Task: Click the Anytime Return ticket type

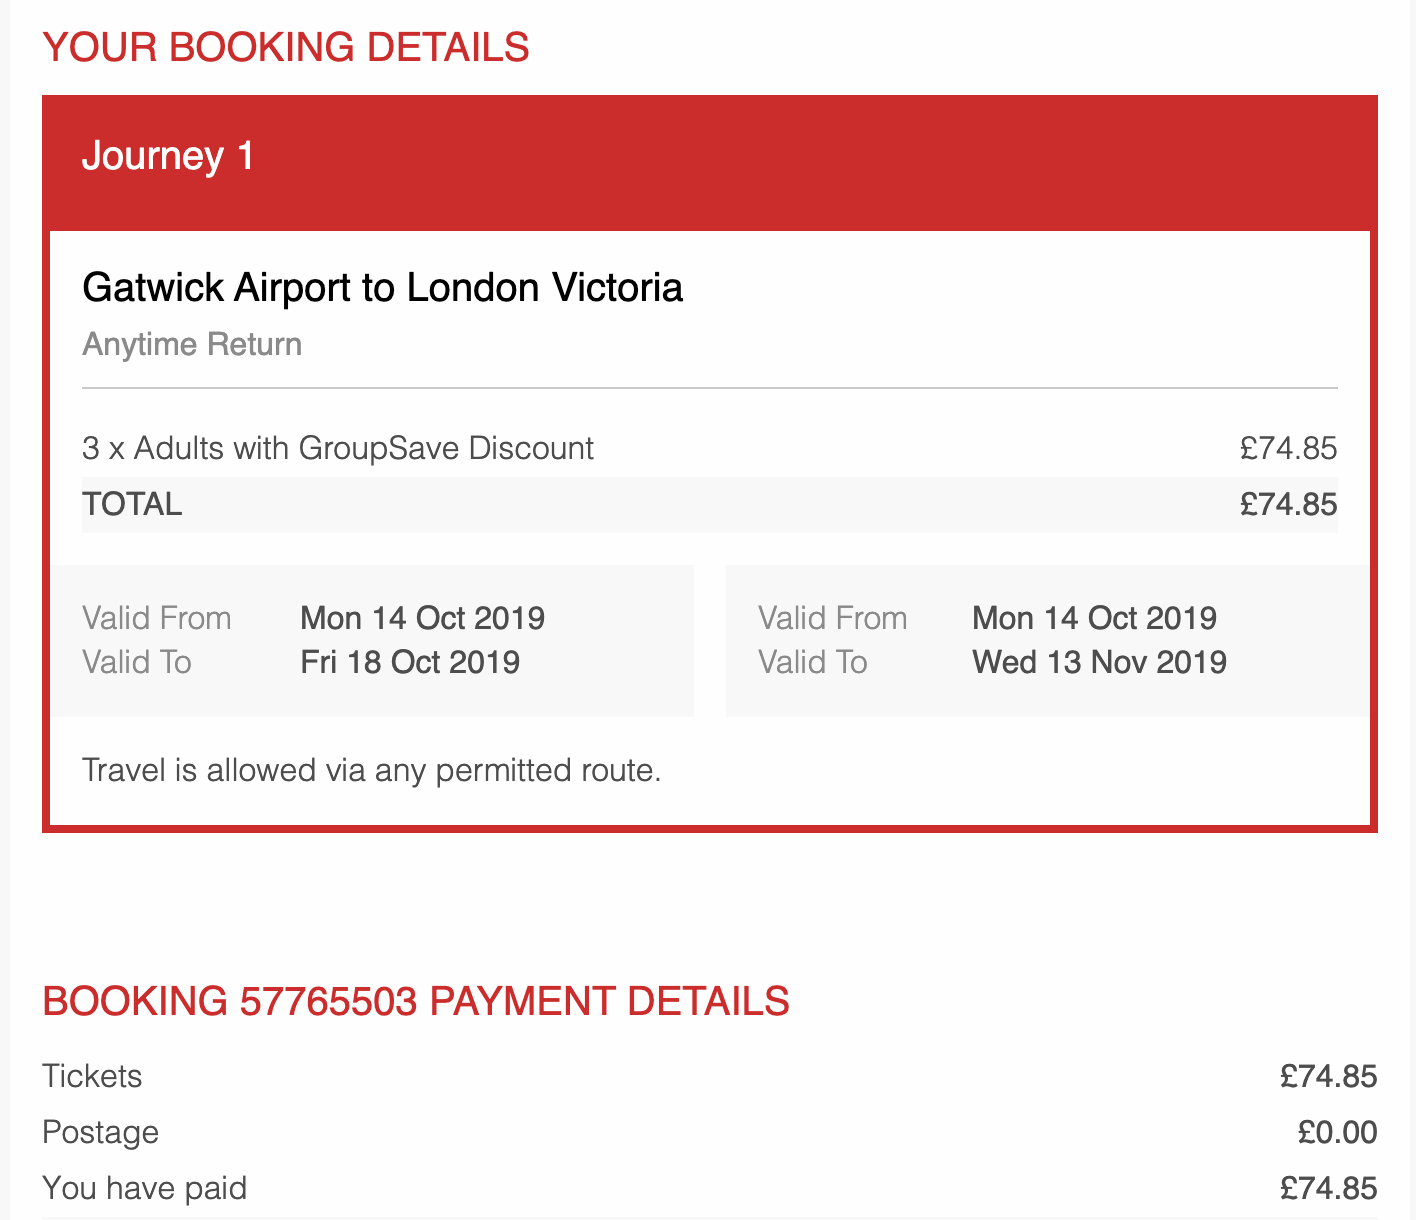Action: (192, 344)
